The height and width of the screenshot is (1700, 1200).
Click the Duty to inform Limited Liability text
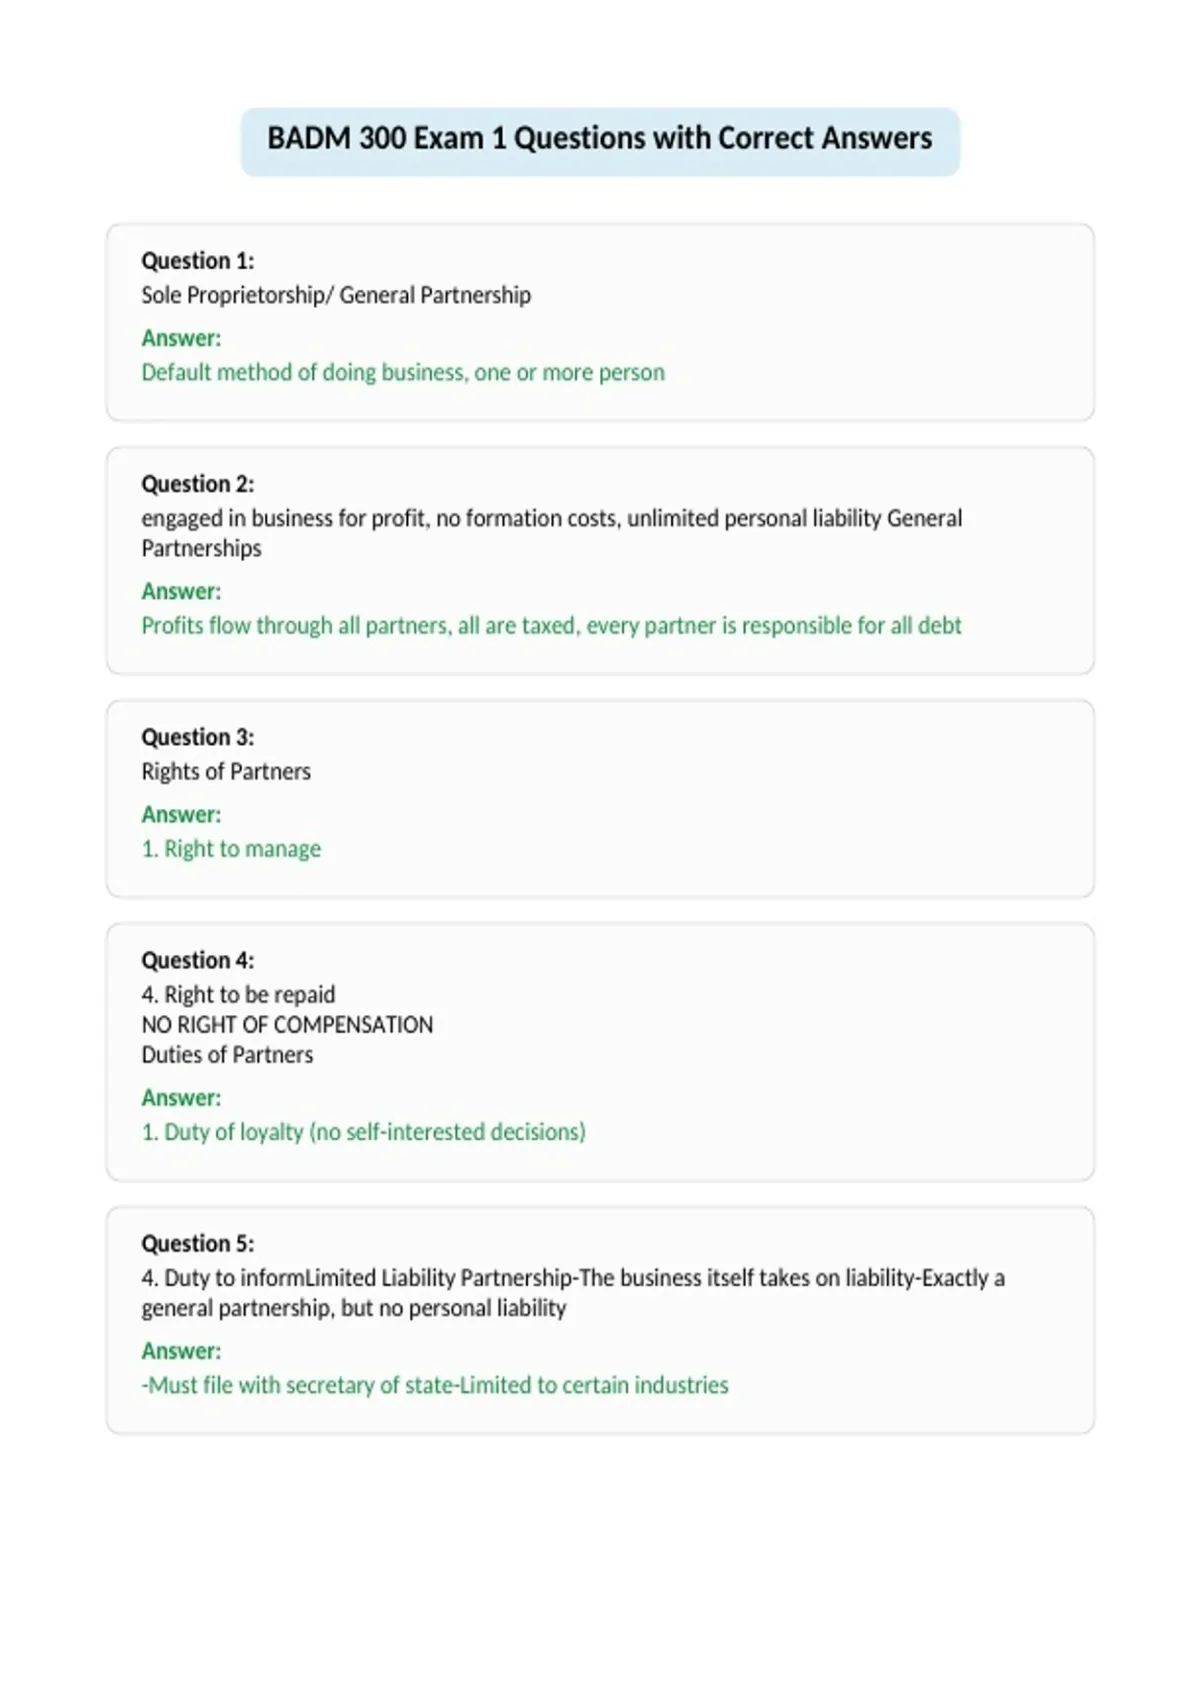click(573, 1293)
